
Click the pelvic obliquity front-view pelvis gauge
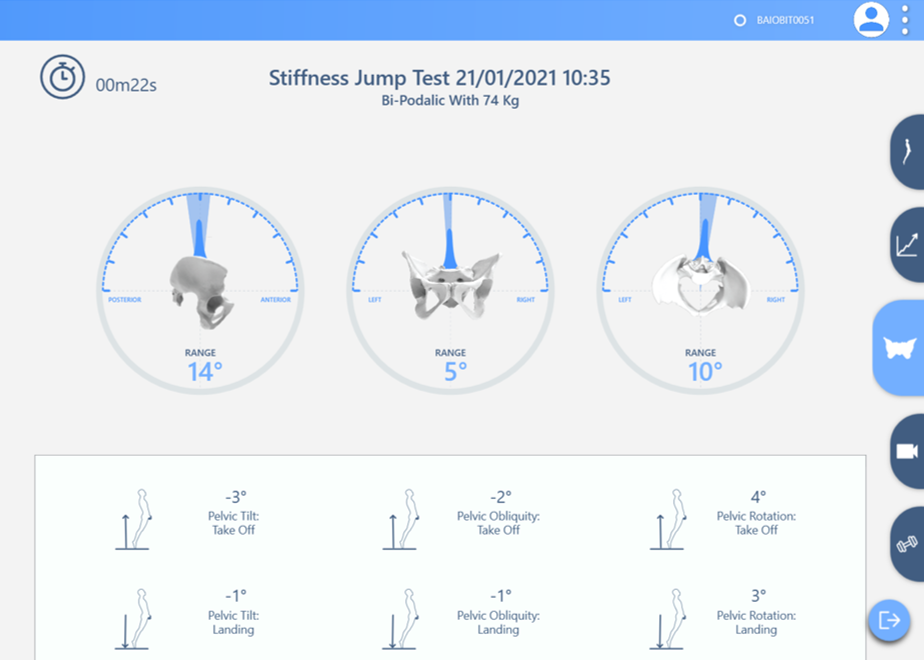pyautogui.click(x=450, y=291)
